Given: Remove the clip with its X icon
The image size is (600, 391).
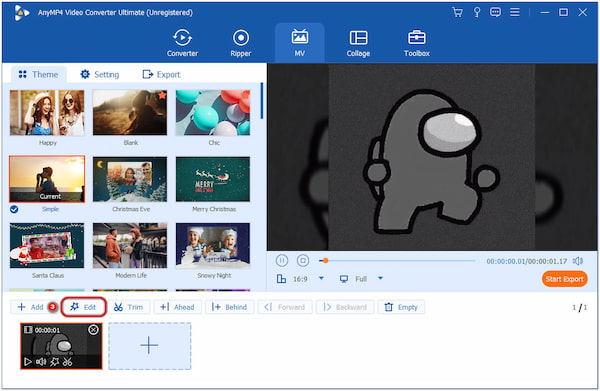Looking at the screenshot, I should coord(93,330).
